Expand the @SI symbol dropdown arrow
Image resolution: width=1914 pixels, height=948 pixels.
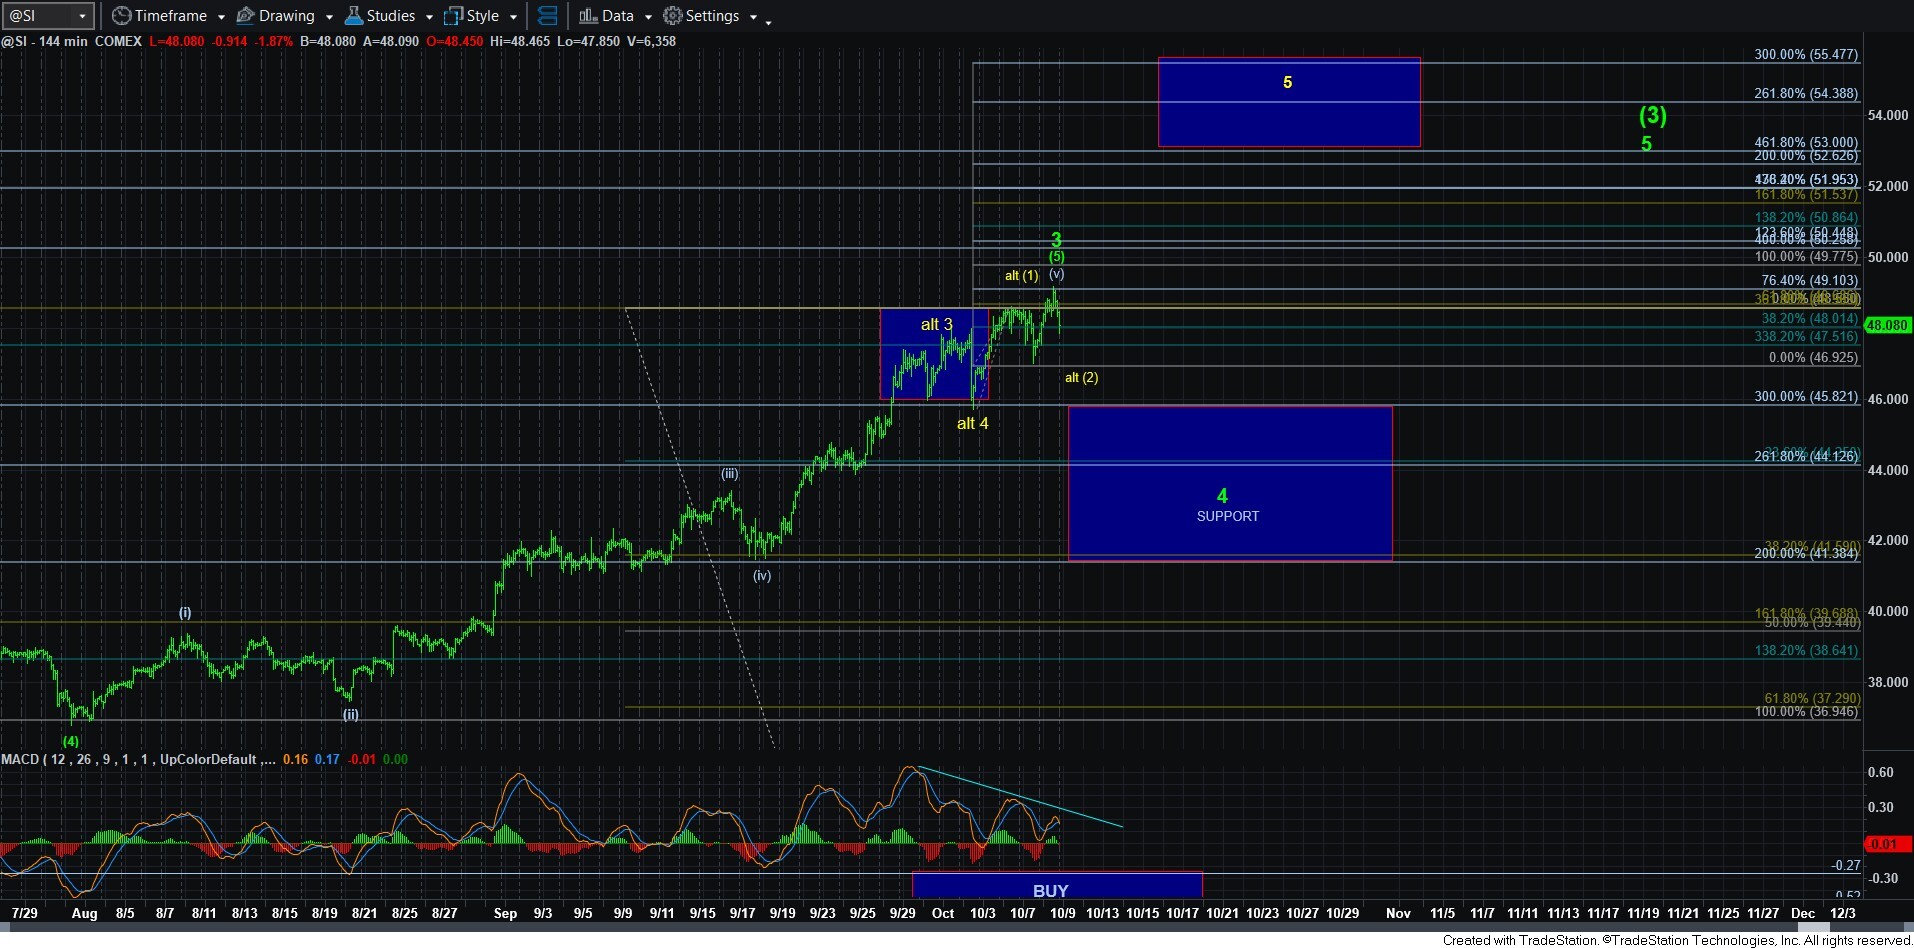click(82, 16)
